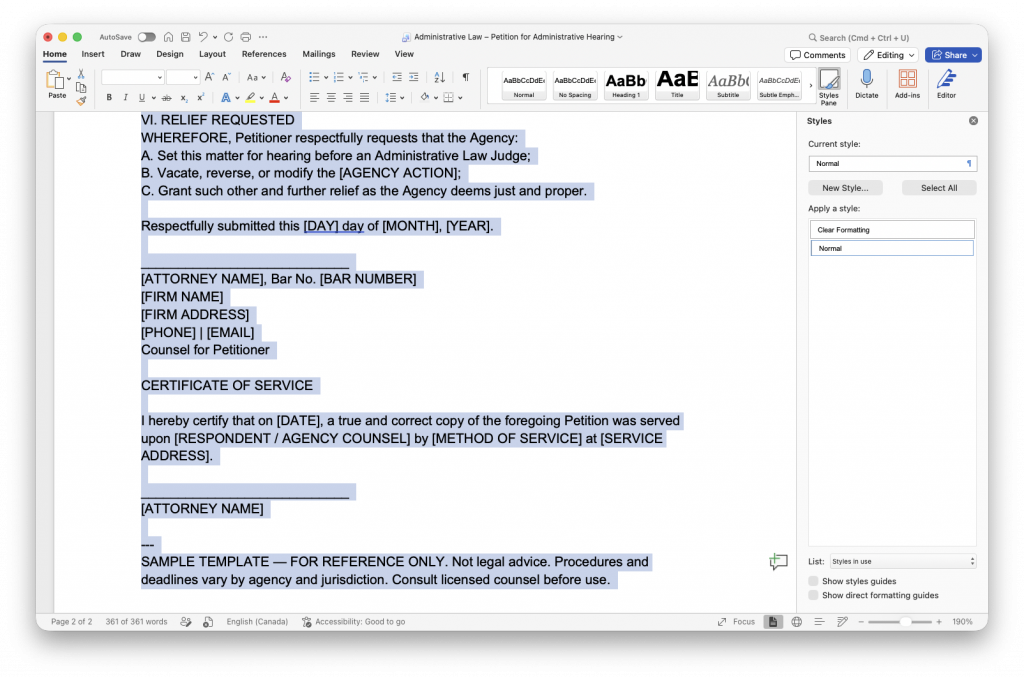1024x678 pixels.
Task: Decrease paragraph indent
Action: coord(396,77)
